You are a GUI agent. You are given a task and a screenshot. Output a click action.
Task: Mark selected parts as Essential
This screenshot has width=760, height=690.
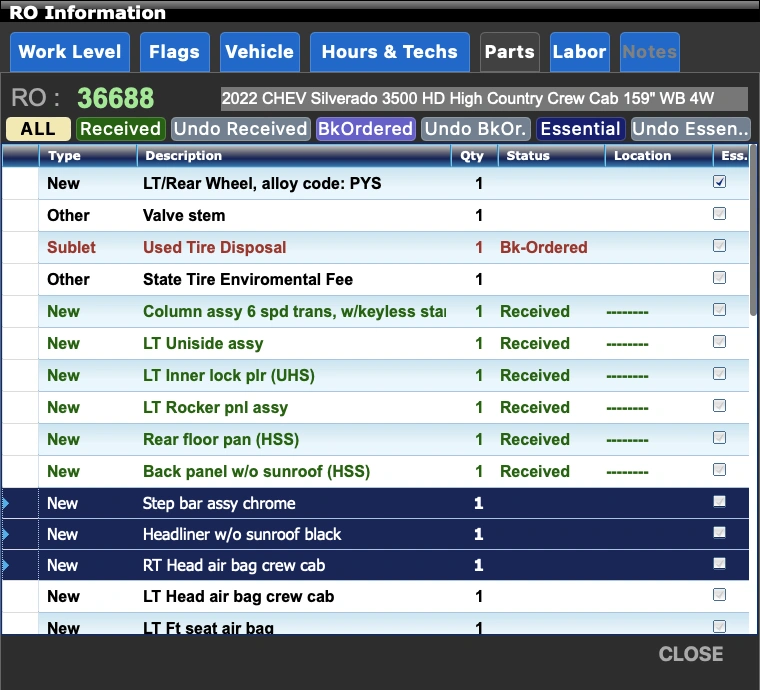[x=580, y=129]
